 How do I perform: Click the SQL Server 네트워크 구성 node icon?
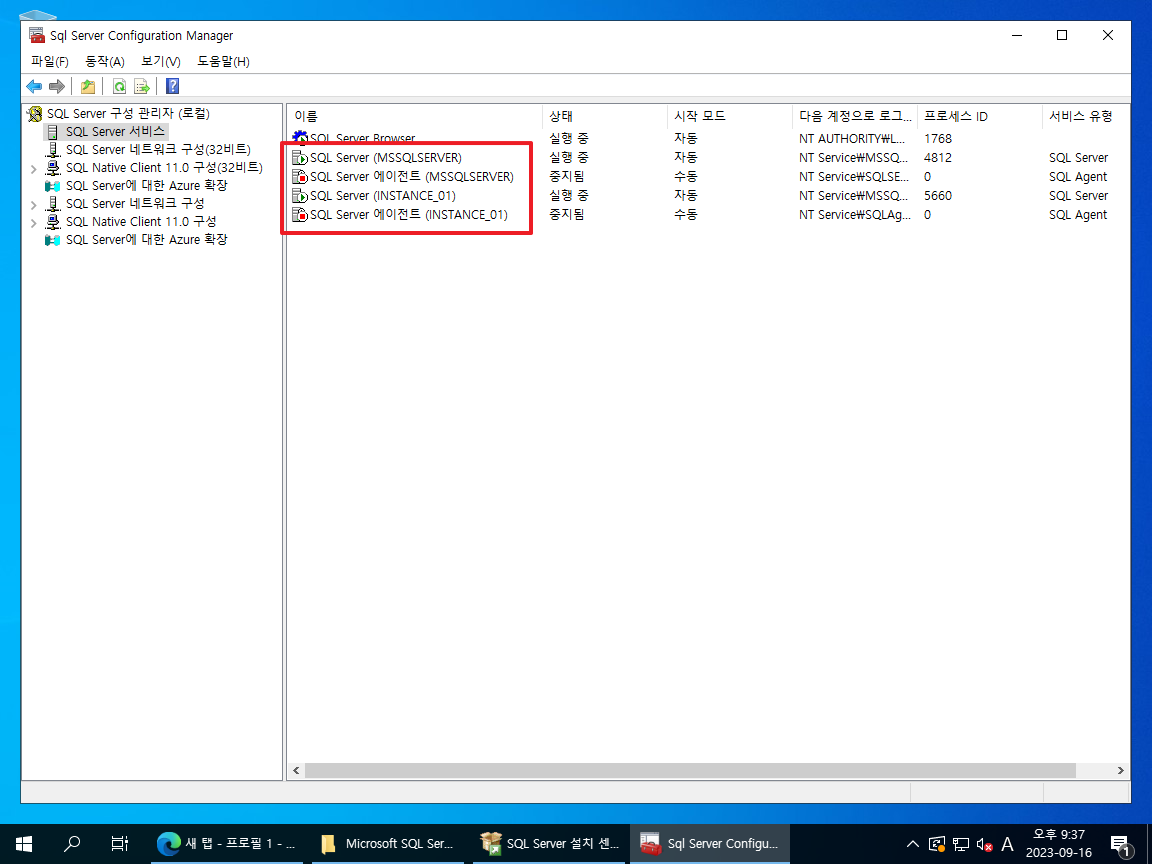52,204
